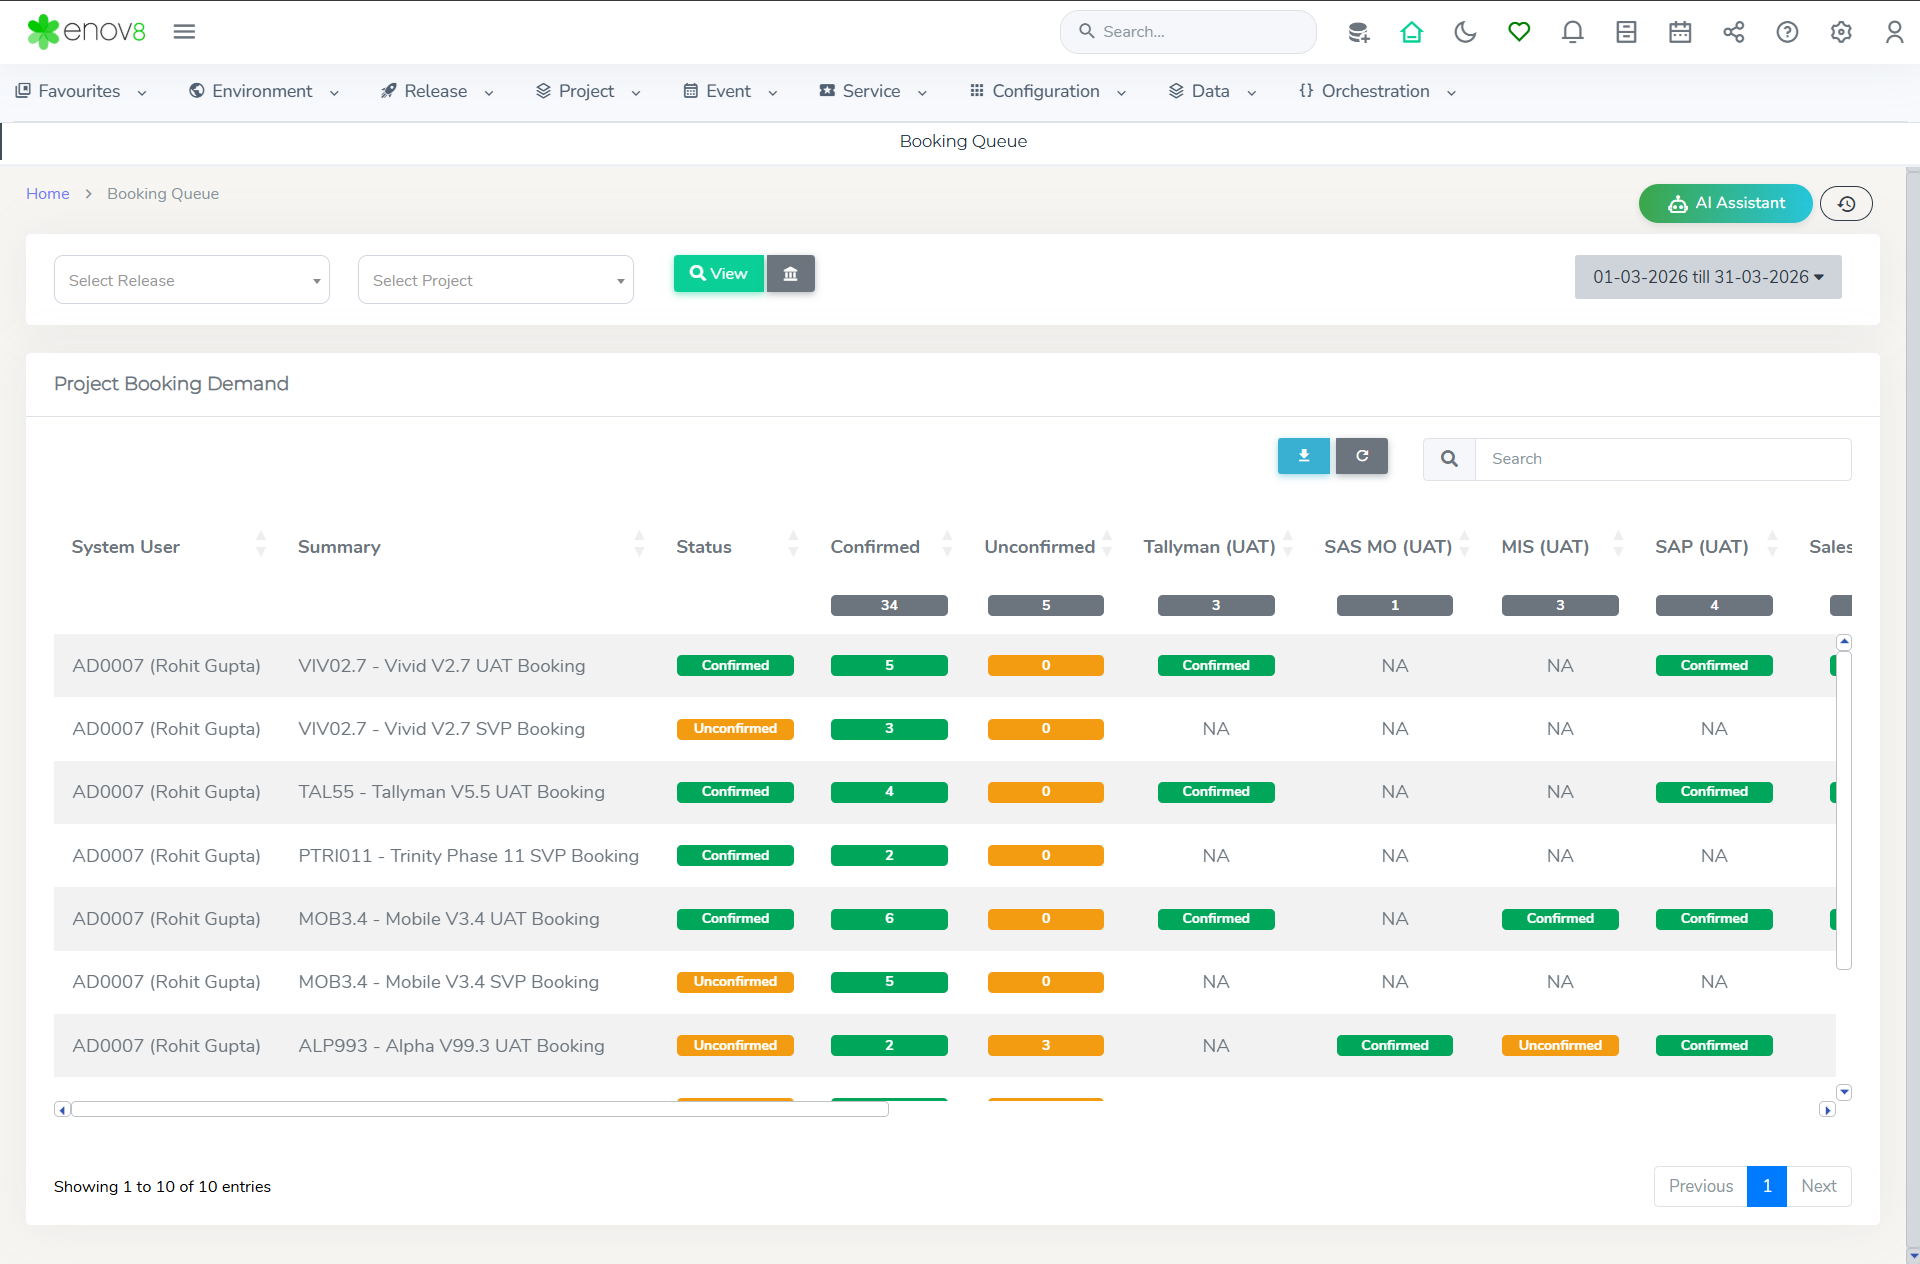
Task: Click the calendar icon in header
Action: (x=1680, y=32)
